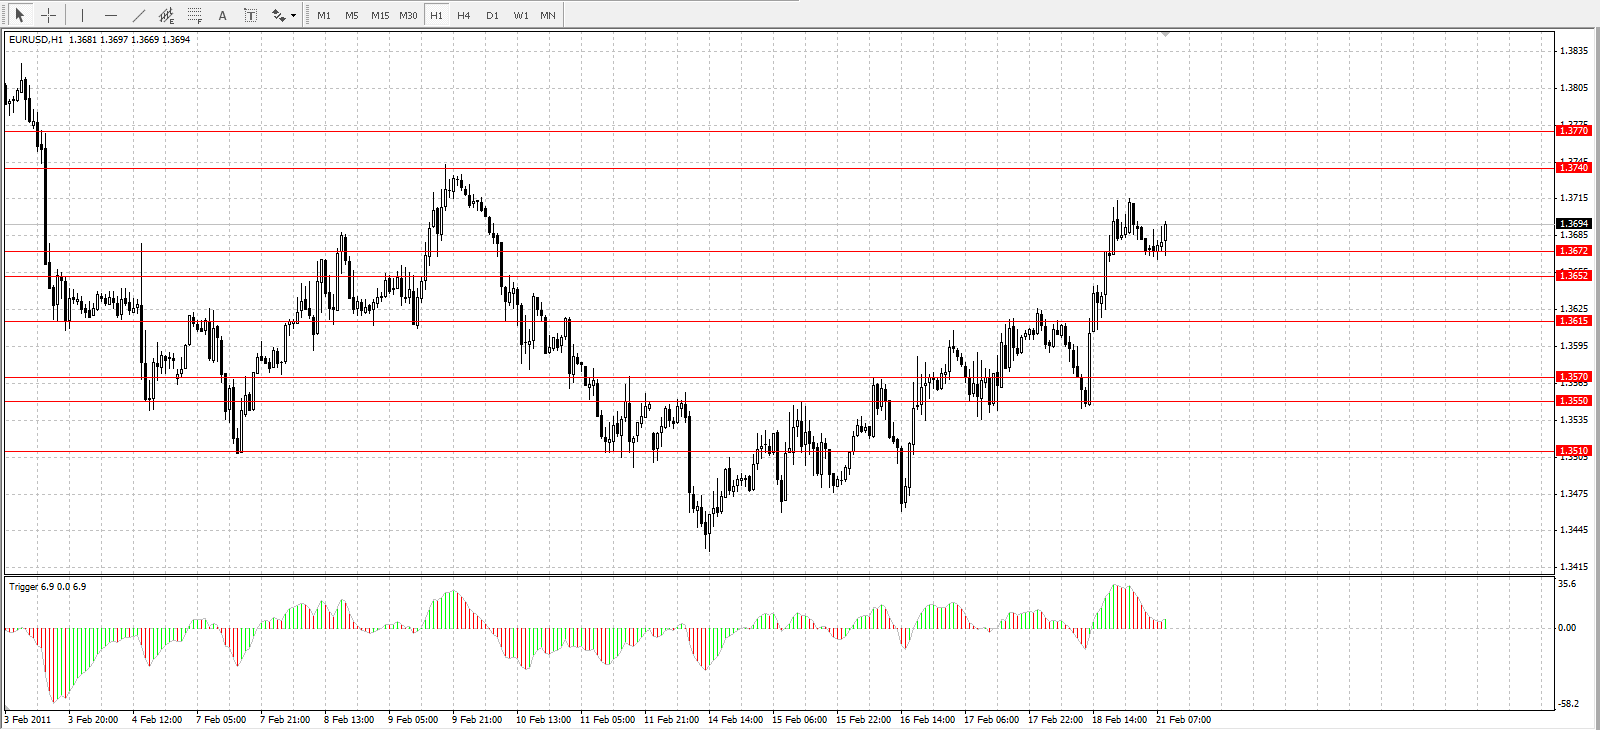Click the red 1.3510 price level label
The width and height of the screenshot is (1600, 730).
(1574, 451)
